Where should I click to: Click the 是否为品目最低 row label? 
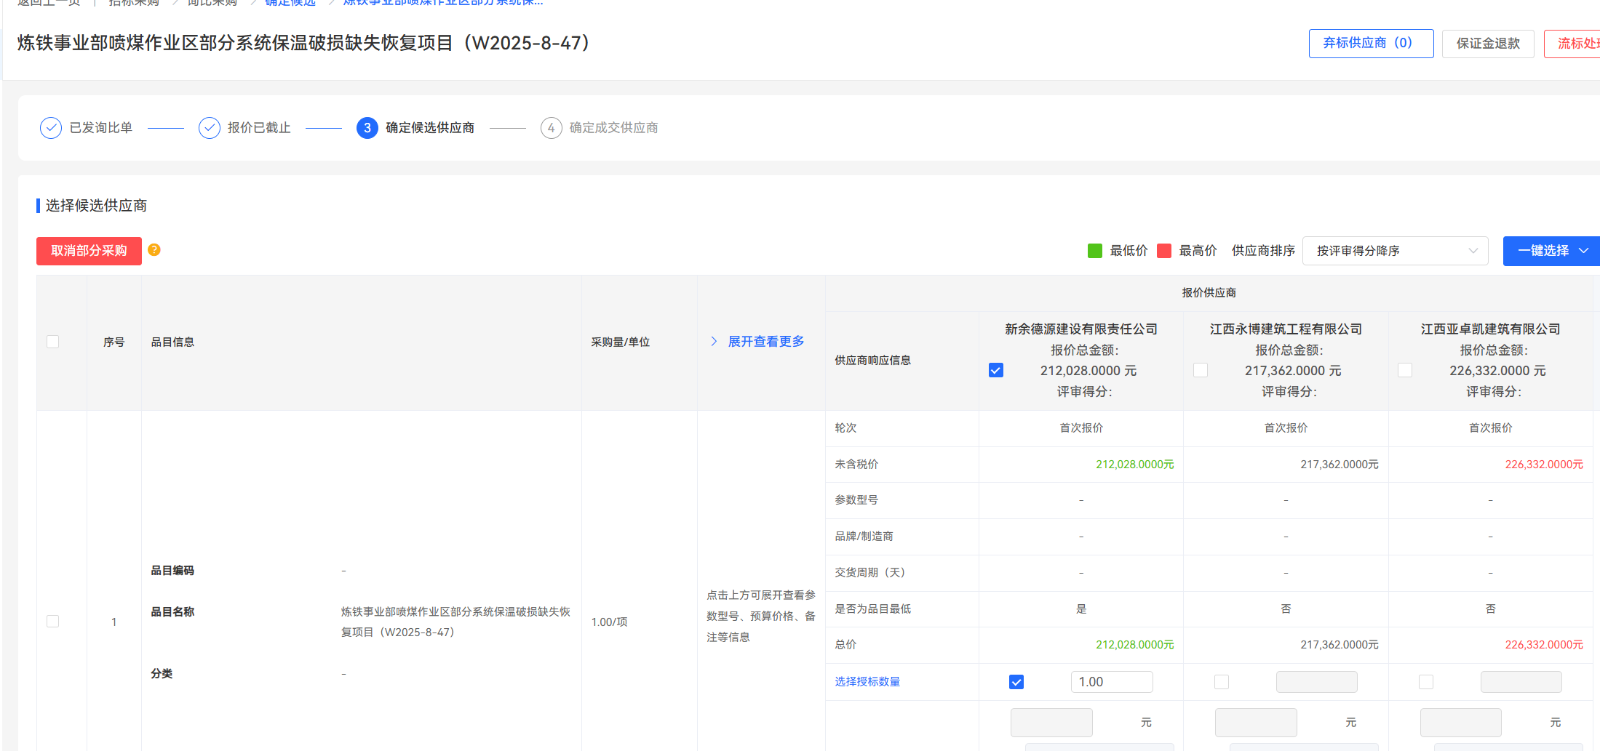click(873, 609)
